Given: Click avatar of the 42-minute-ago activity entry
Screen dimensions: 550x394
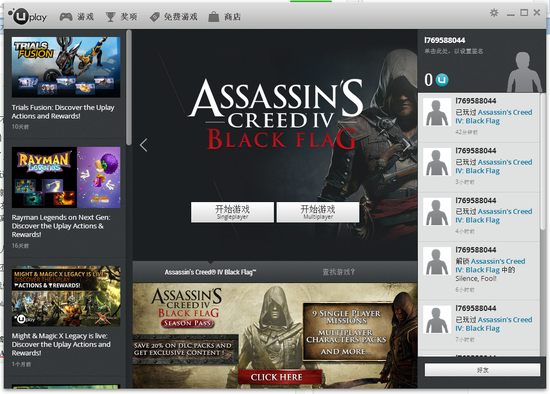Looking at the screenshot, I should coord(437,112).
